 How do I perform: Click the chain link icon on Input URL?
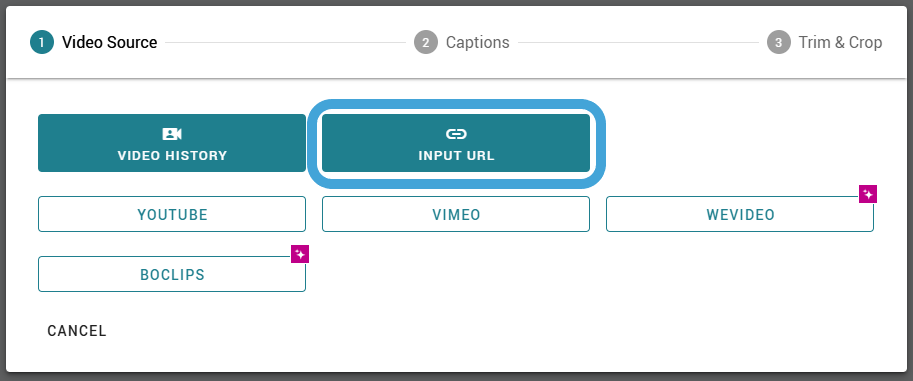click(x=456, y=135)
